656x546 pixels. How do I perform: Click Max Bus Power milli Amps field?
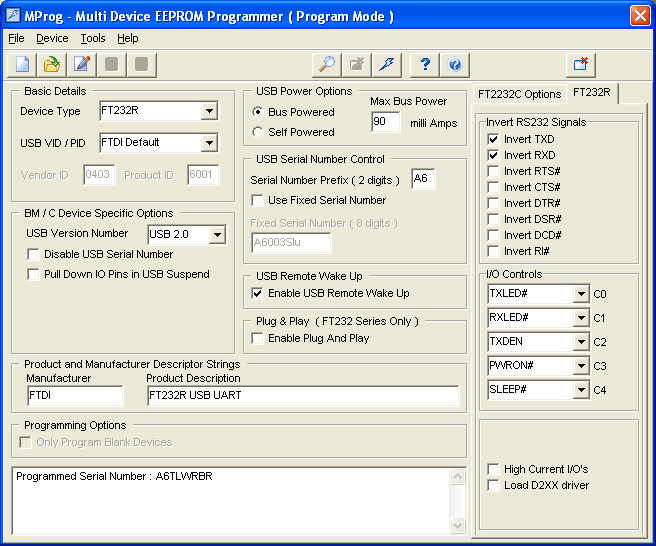385,122
